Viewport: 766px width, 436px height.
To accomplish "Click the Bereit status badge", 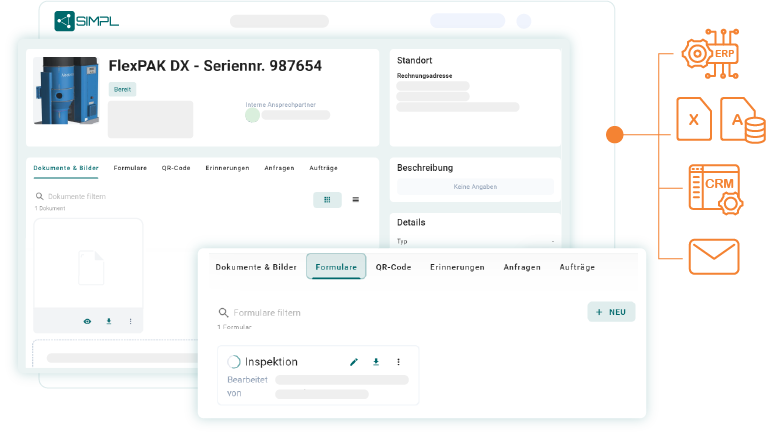I will pos(122,89).
